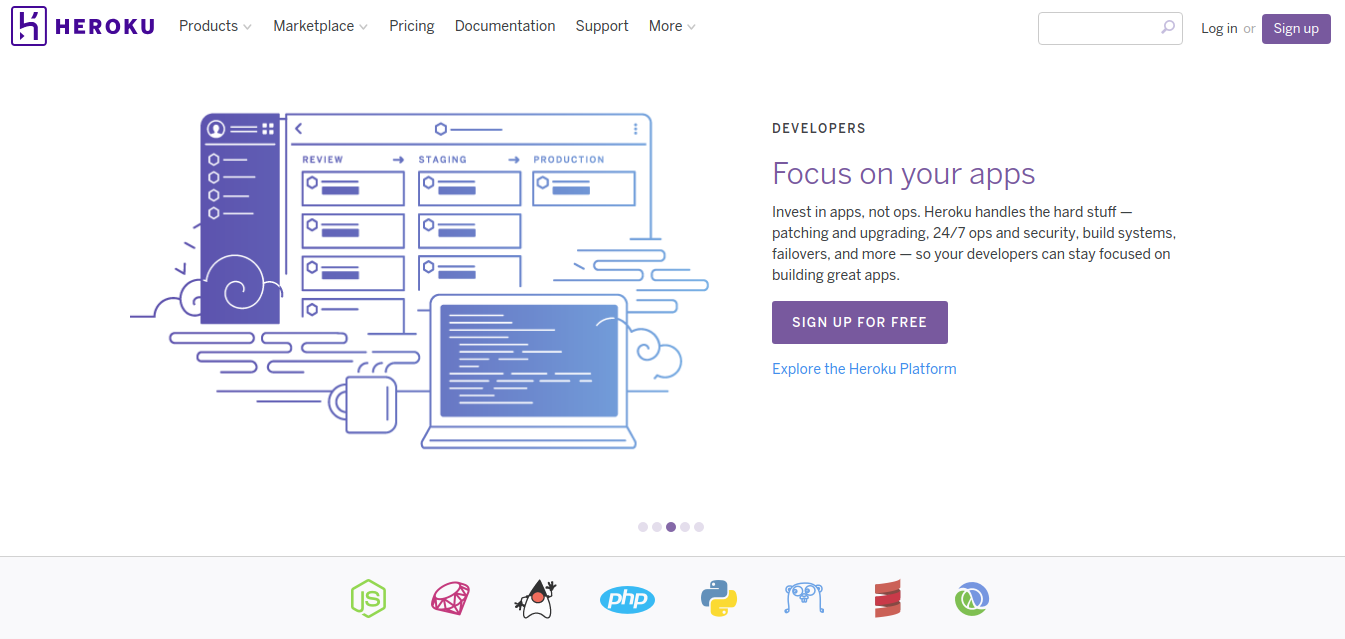Select the Scala language icon
Image resolution: width=1345 pixels, height=639 pixels.
click(x=886, y=598)
